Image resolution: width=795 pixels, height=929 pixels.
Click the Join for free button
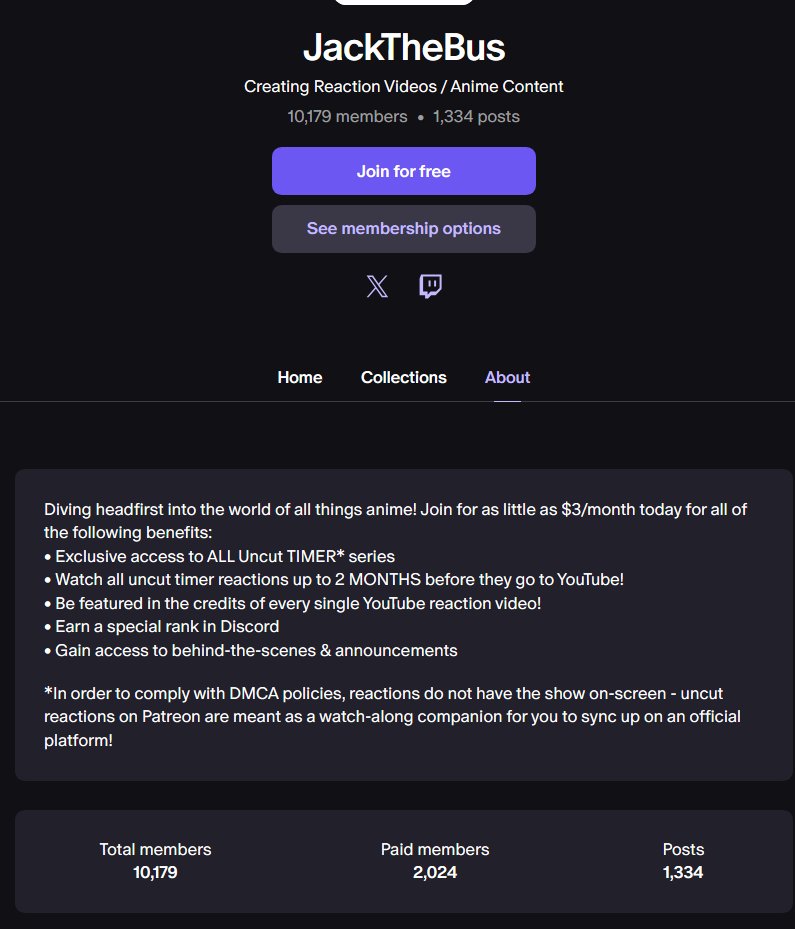(x=404, y=171)
